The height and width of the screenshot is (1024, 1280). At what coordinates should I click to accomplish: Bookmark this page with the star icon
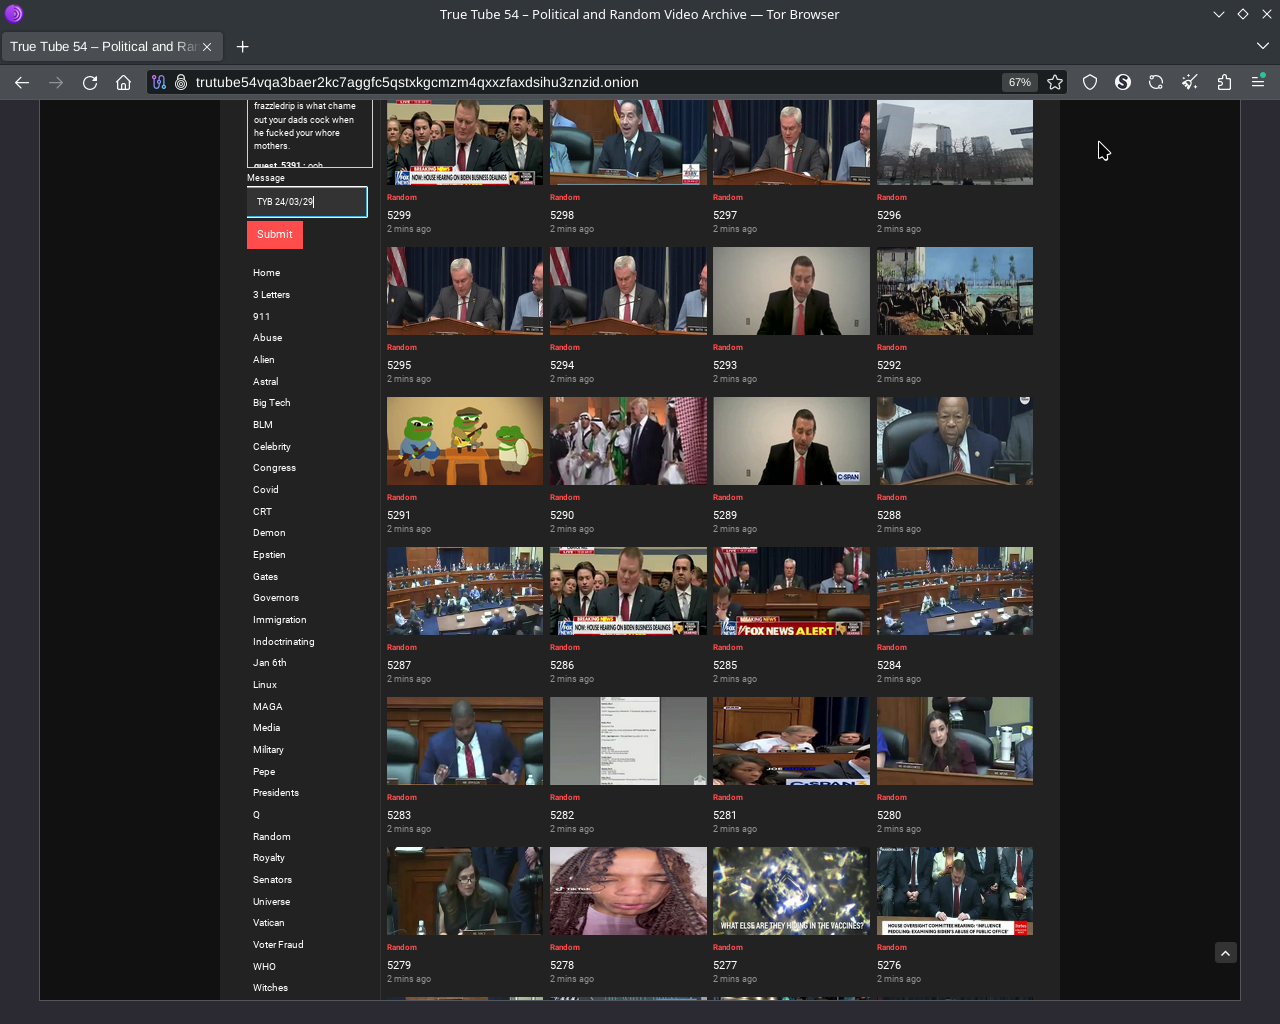point(1055,83)
